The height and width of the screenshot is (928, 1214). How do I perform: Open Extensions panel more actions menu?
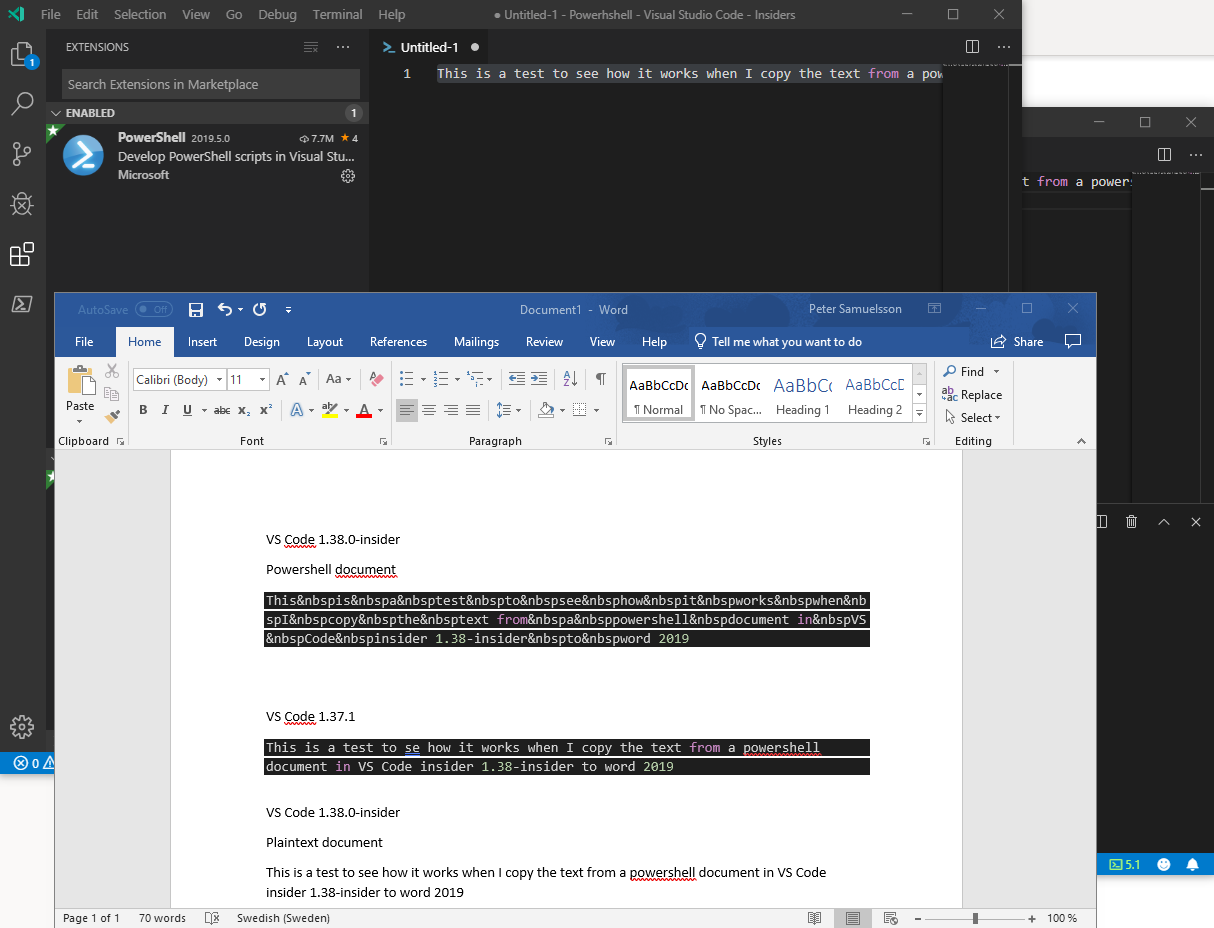coord(343,47)
